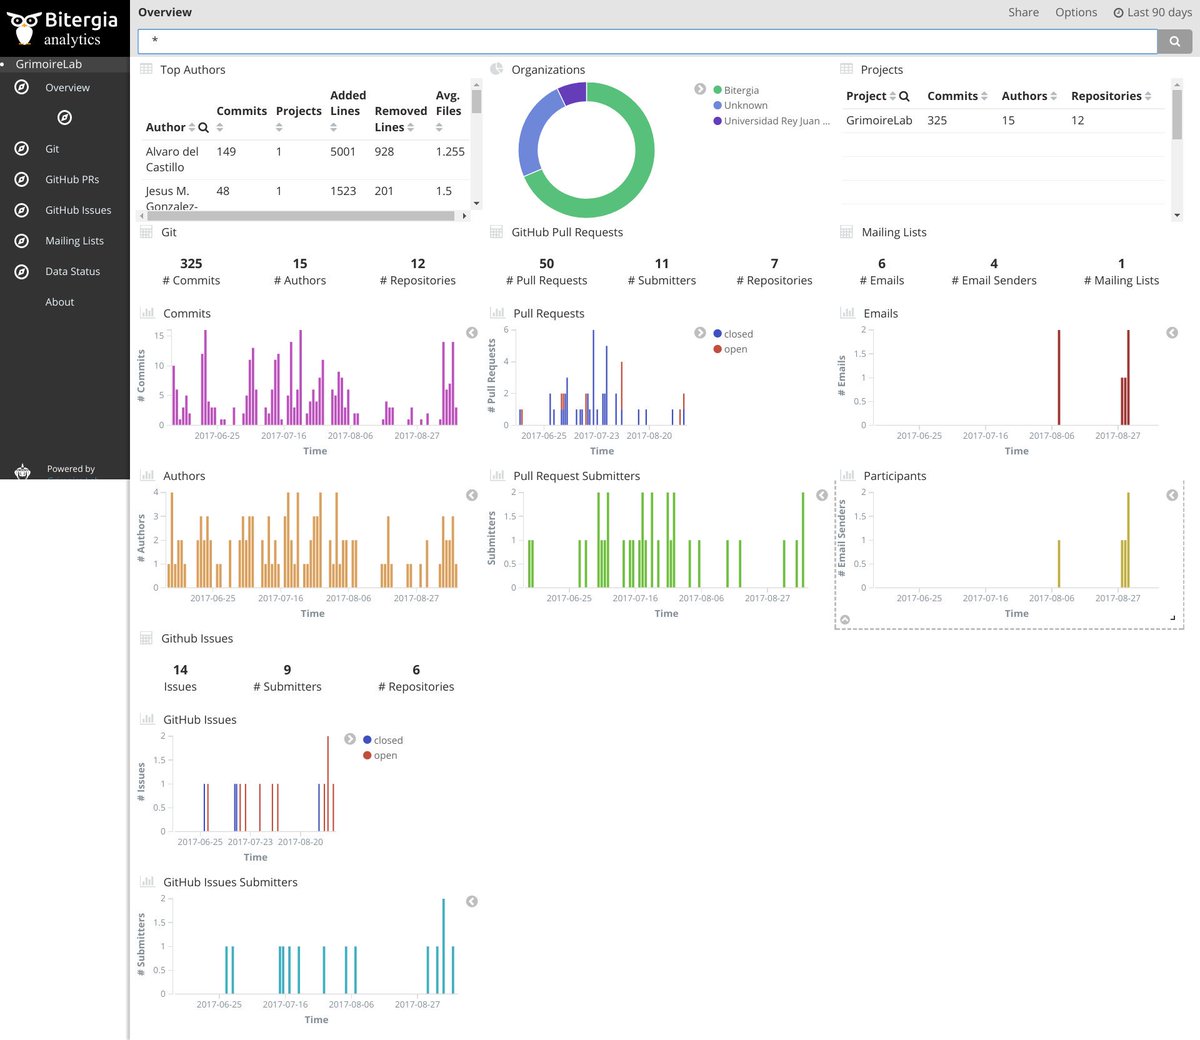Click compass icon next to Overview
Viewport: 1200px width, 1040px height.
21,87
